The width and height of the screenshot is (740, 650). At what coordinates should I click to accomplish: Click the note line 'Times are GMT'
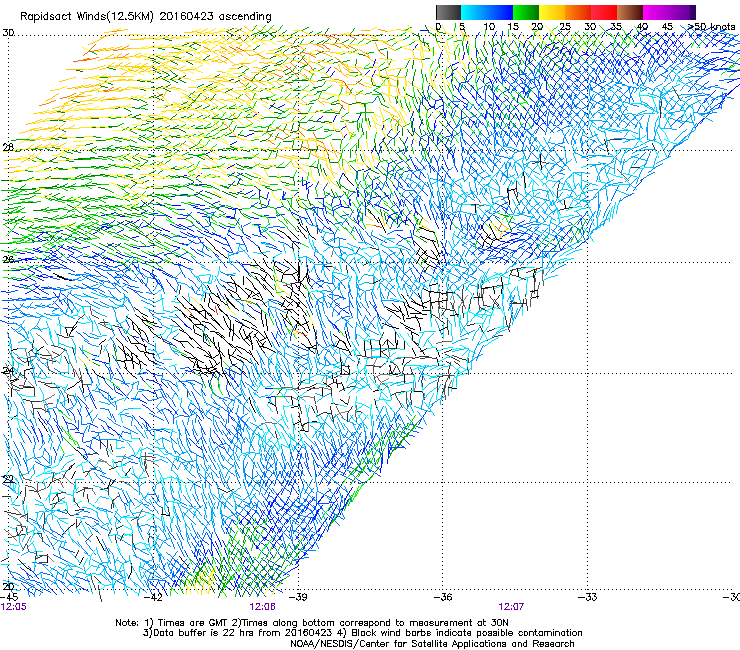(x=191, y=623)
